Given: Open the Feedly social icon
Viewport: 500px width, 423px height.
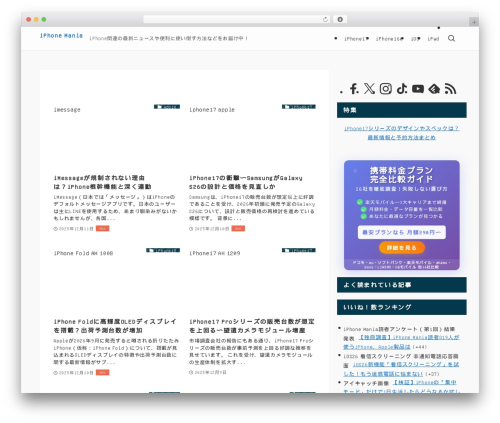Looking at the screenshot, I should pyautogui.click(x=434, y=89).
